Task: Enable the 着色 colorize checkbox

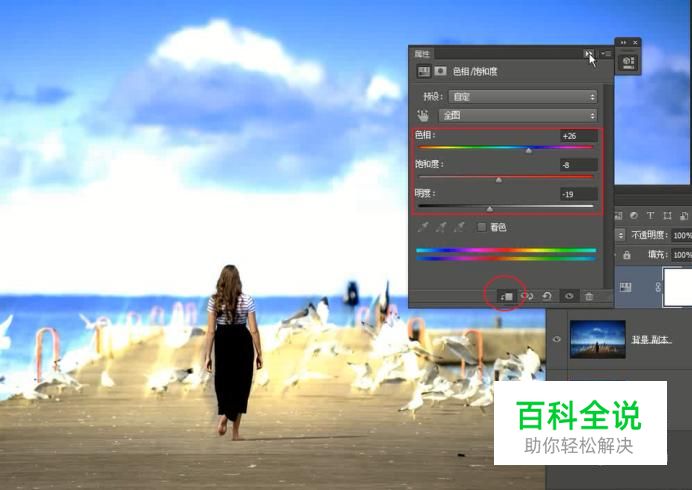Action: (x=481, y=227)
